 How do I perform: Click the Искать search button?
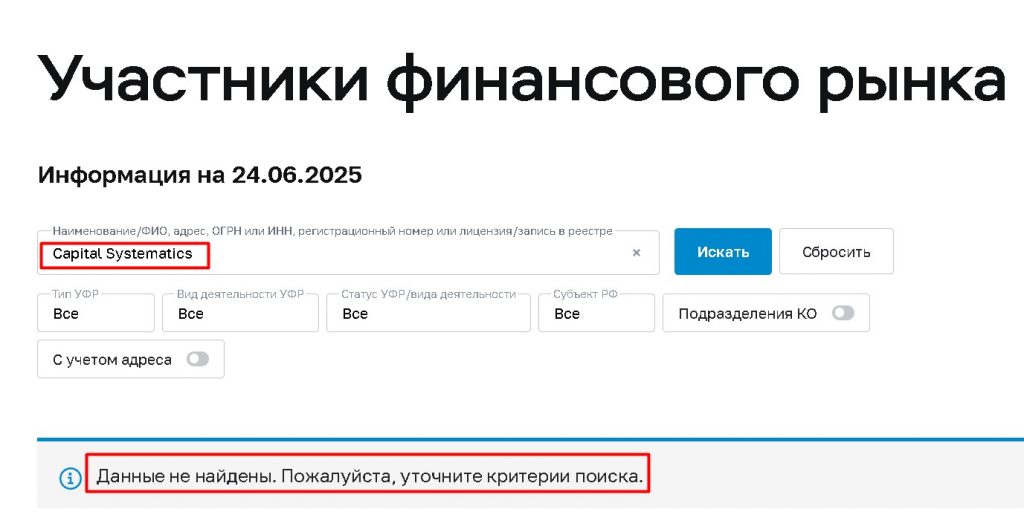tap(723, 251)
